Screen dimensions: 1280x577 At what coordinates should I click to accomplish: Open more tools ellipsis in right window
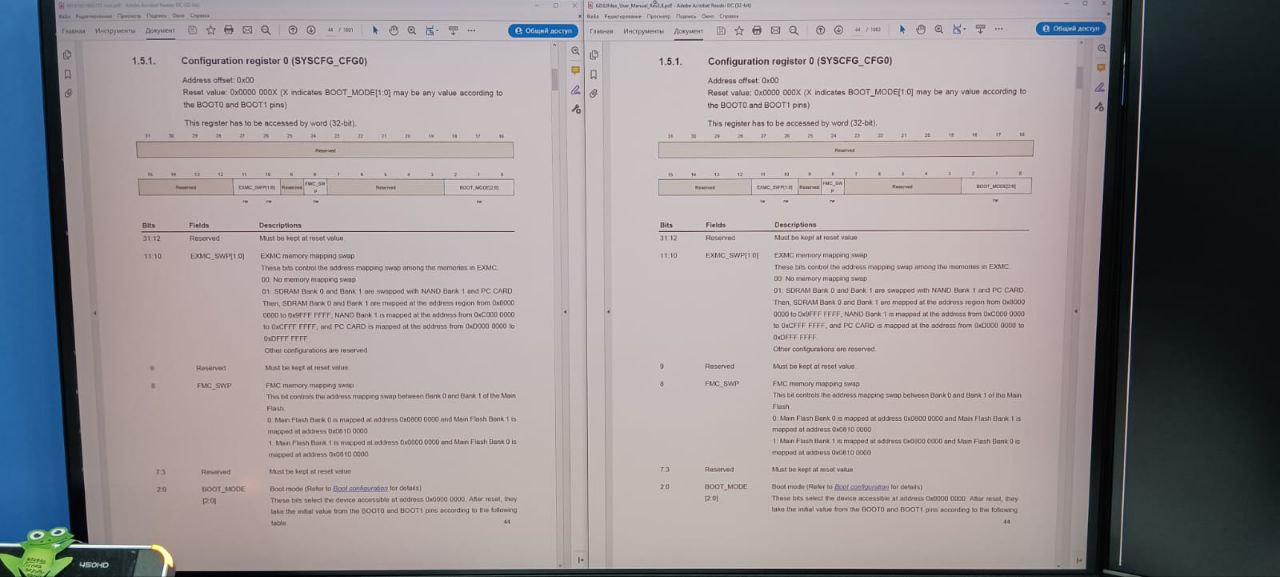[999, 30]
